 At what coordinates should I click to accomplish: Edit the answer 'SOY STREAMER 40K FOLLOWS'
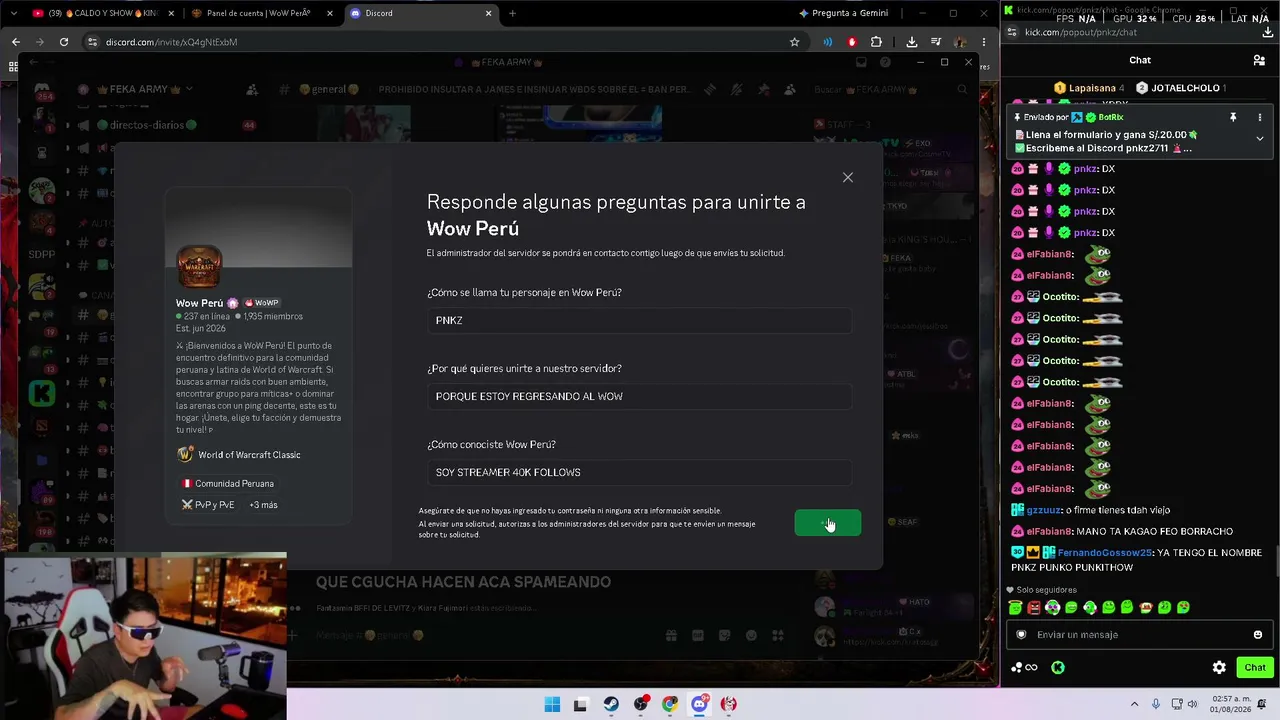(639, 472)
